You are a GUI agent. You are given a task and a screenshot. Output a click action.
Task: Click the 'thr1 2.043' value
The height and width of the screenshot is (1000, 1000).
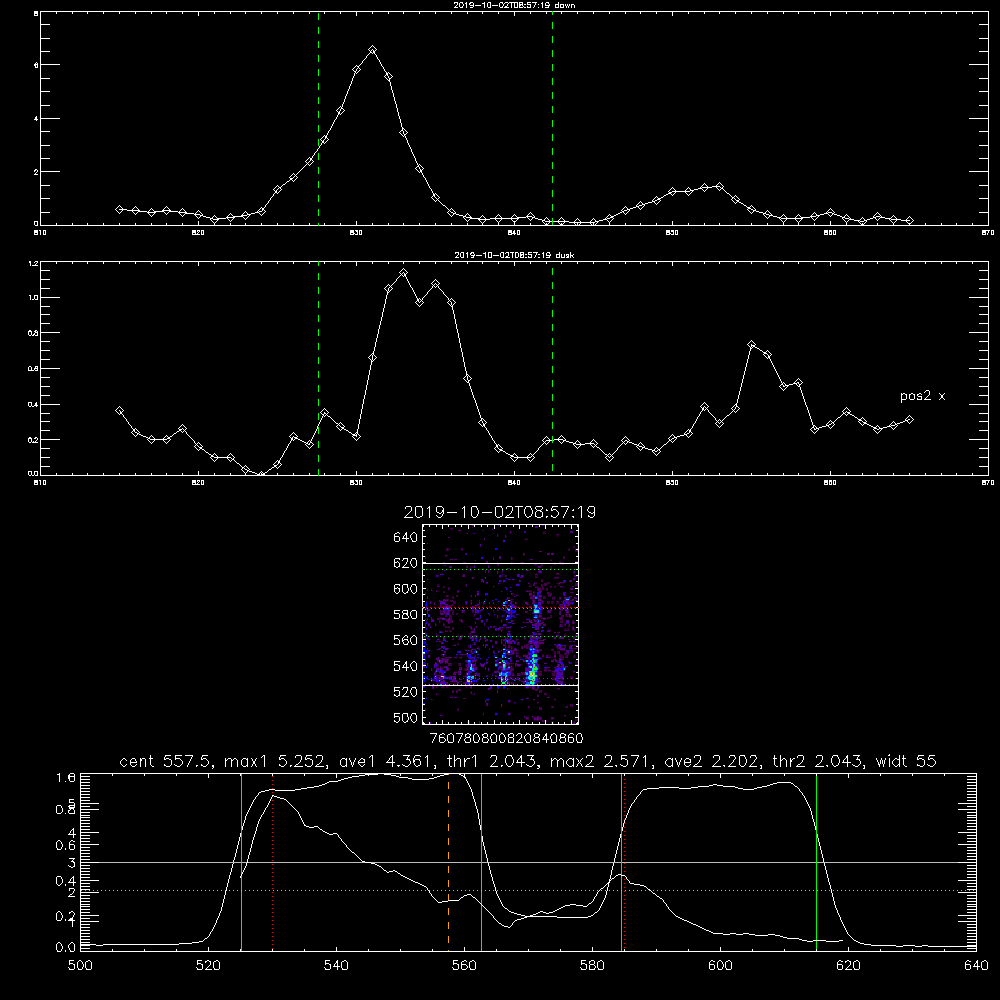pos(494,761)
